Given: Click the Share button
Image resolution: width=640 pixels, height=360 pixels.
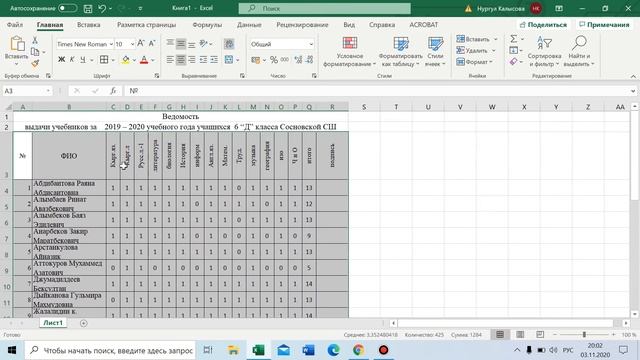Looking at the screenshot, I should coord(543,24).
